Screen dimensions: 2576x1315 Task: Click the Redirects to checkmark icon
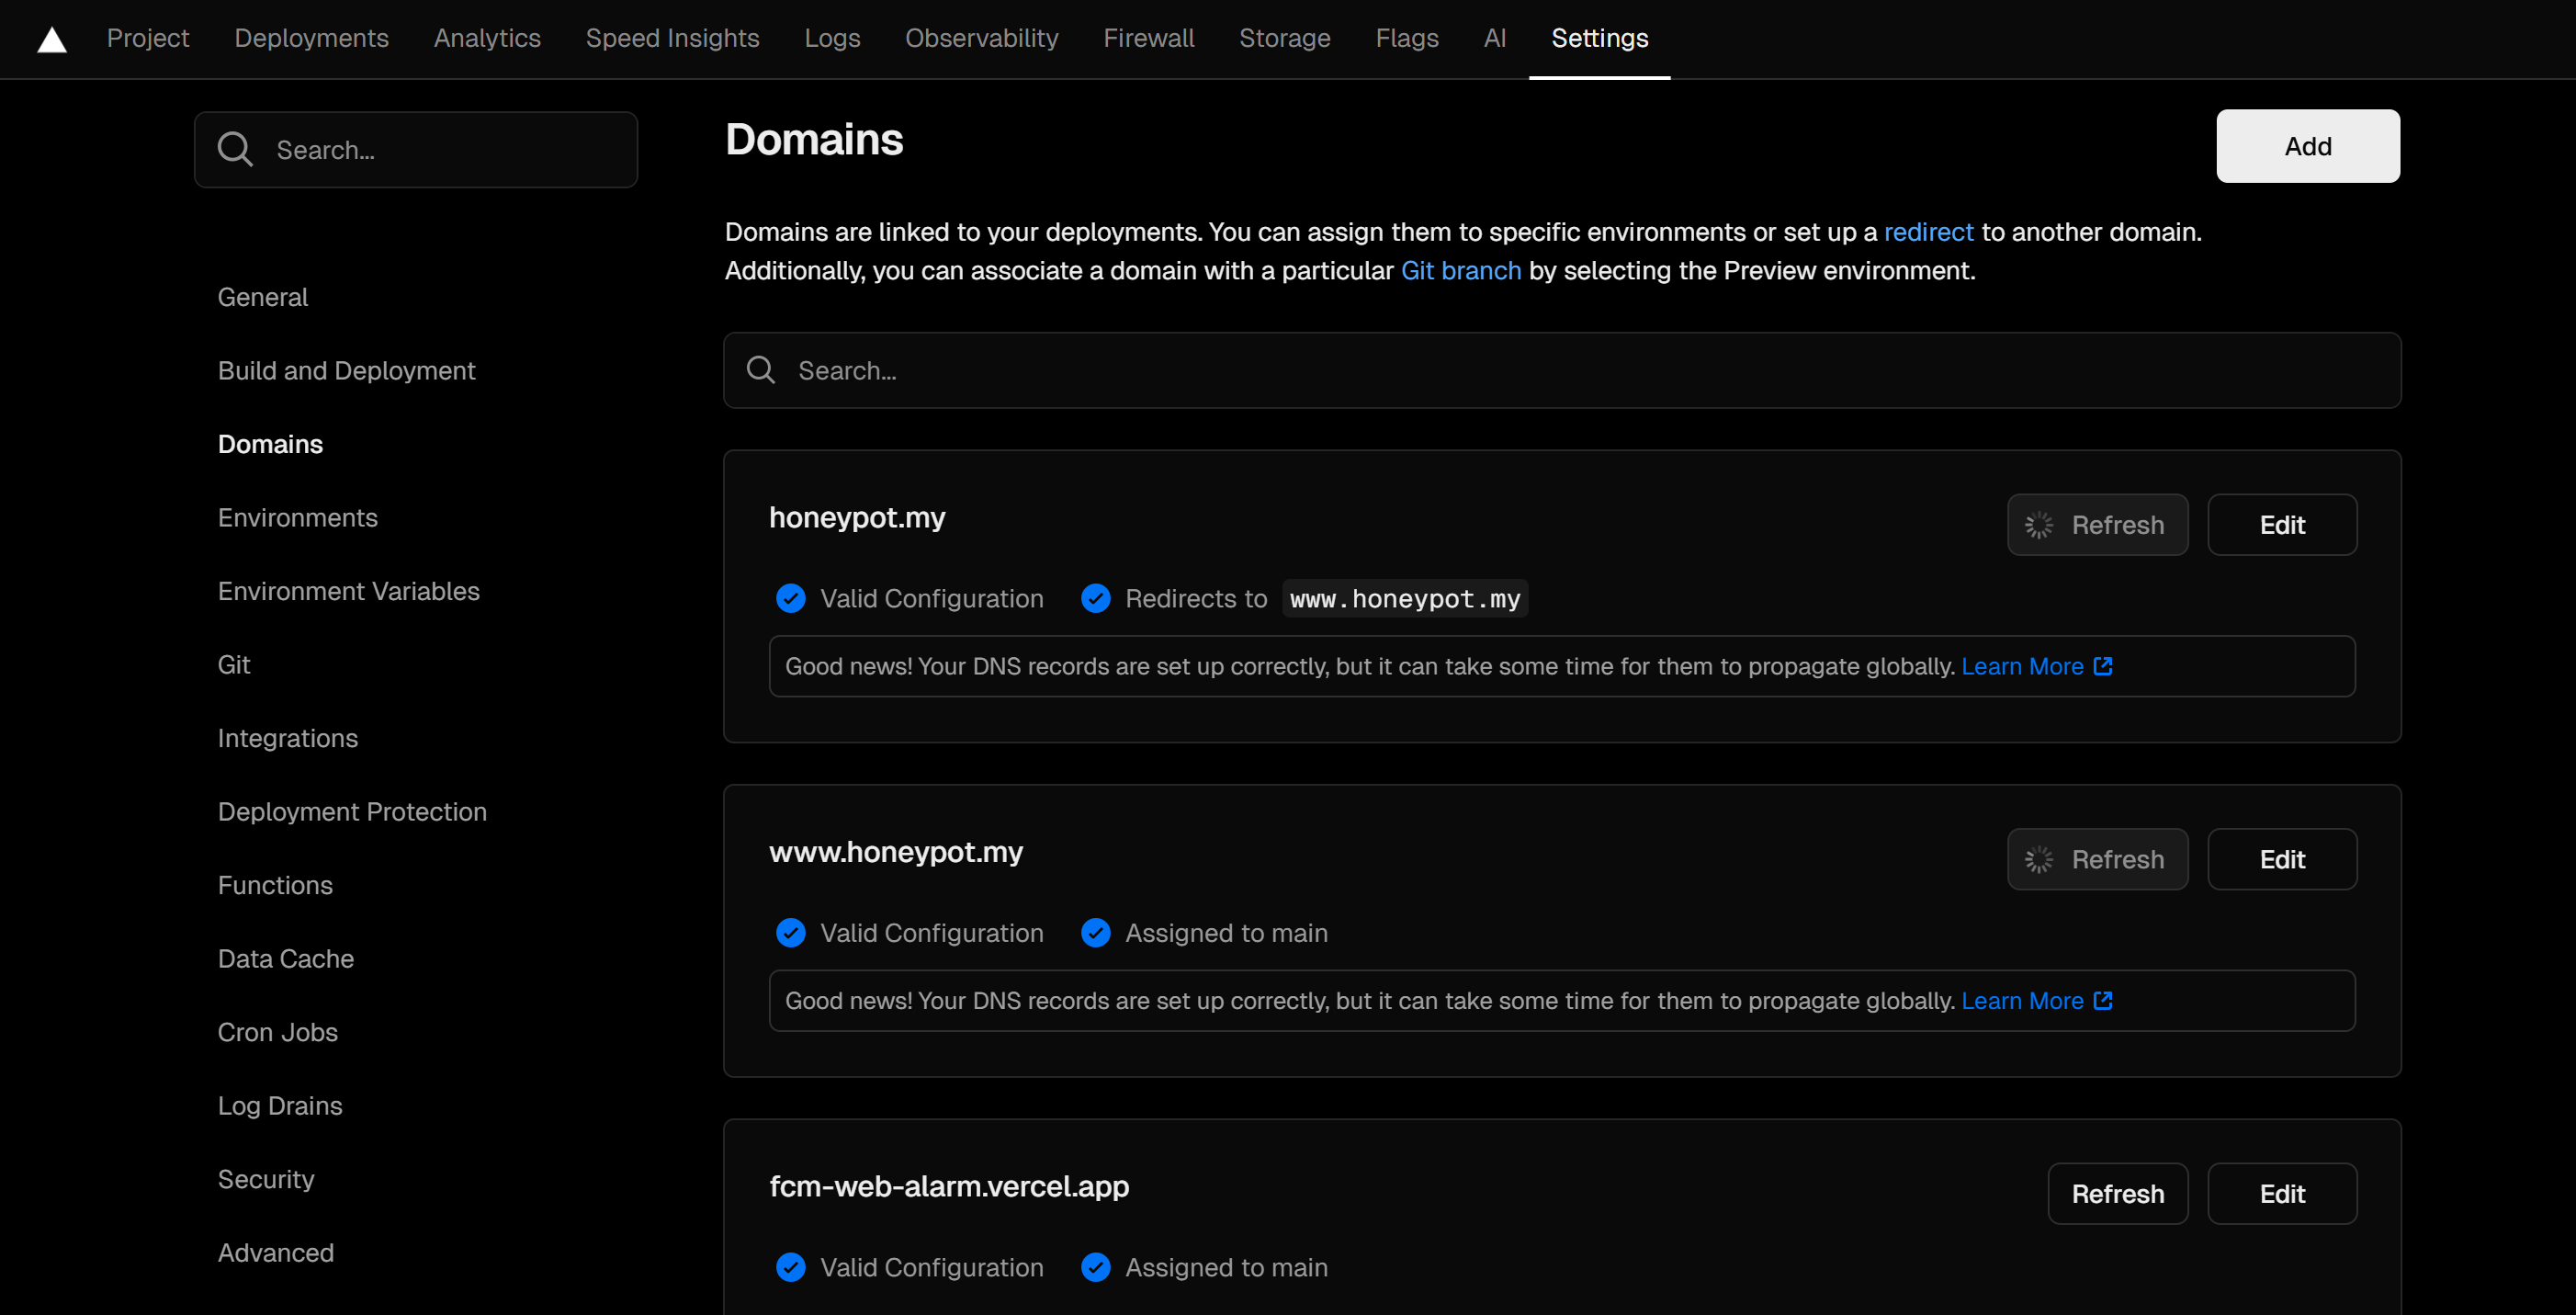pos(1096,599)
